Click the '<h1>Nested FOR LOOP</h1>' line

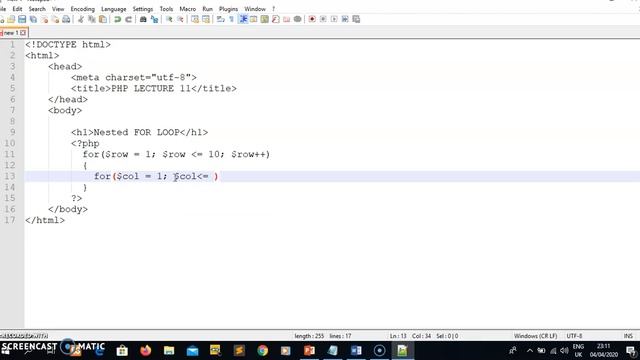[x=139, y=133]
